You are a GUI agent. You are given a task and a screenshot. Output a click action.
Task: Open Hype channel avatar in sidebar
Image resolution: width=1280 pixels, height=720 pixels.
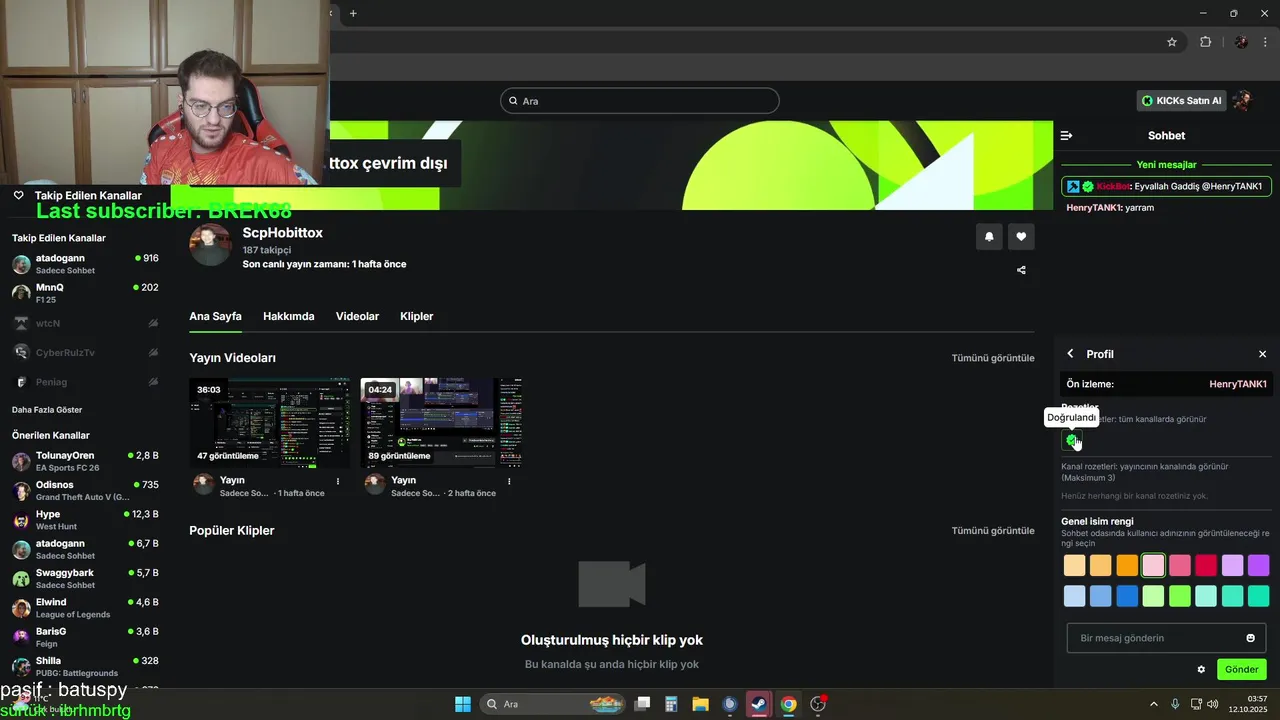point(21,520)
